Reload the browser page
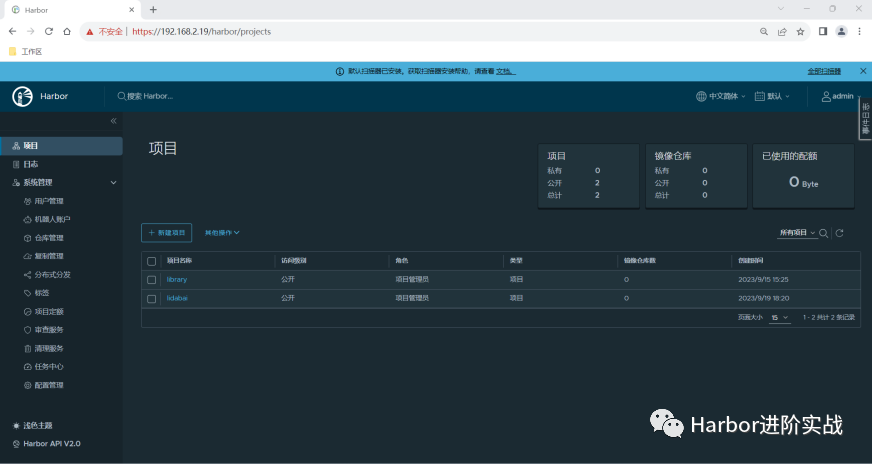The height and width of the screenshot is (464, 872). (49, 32)
